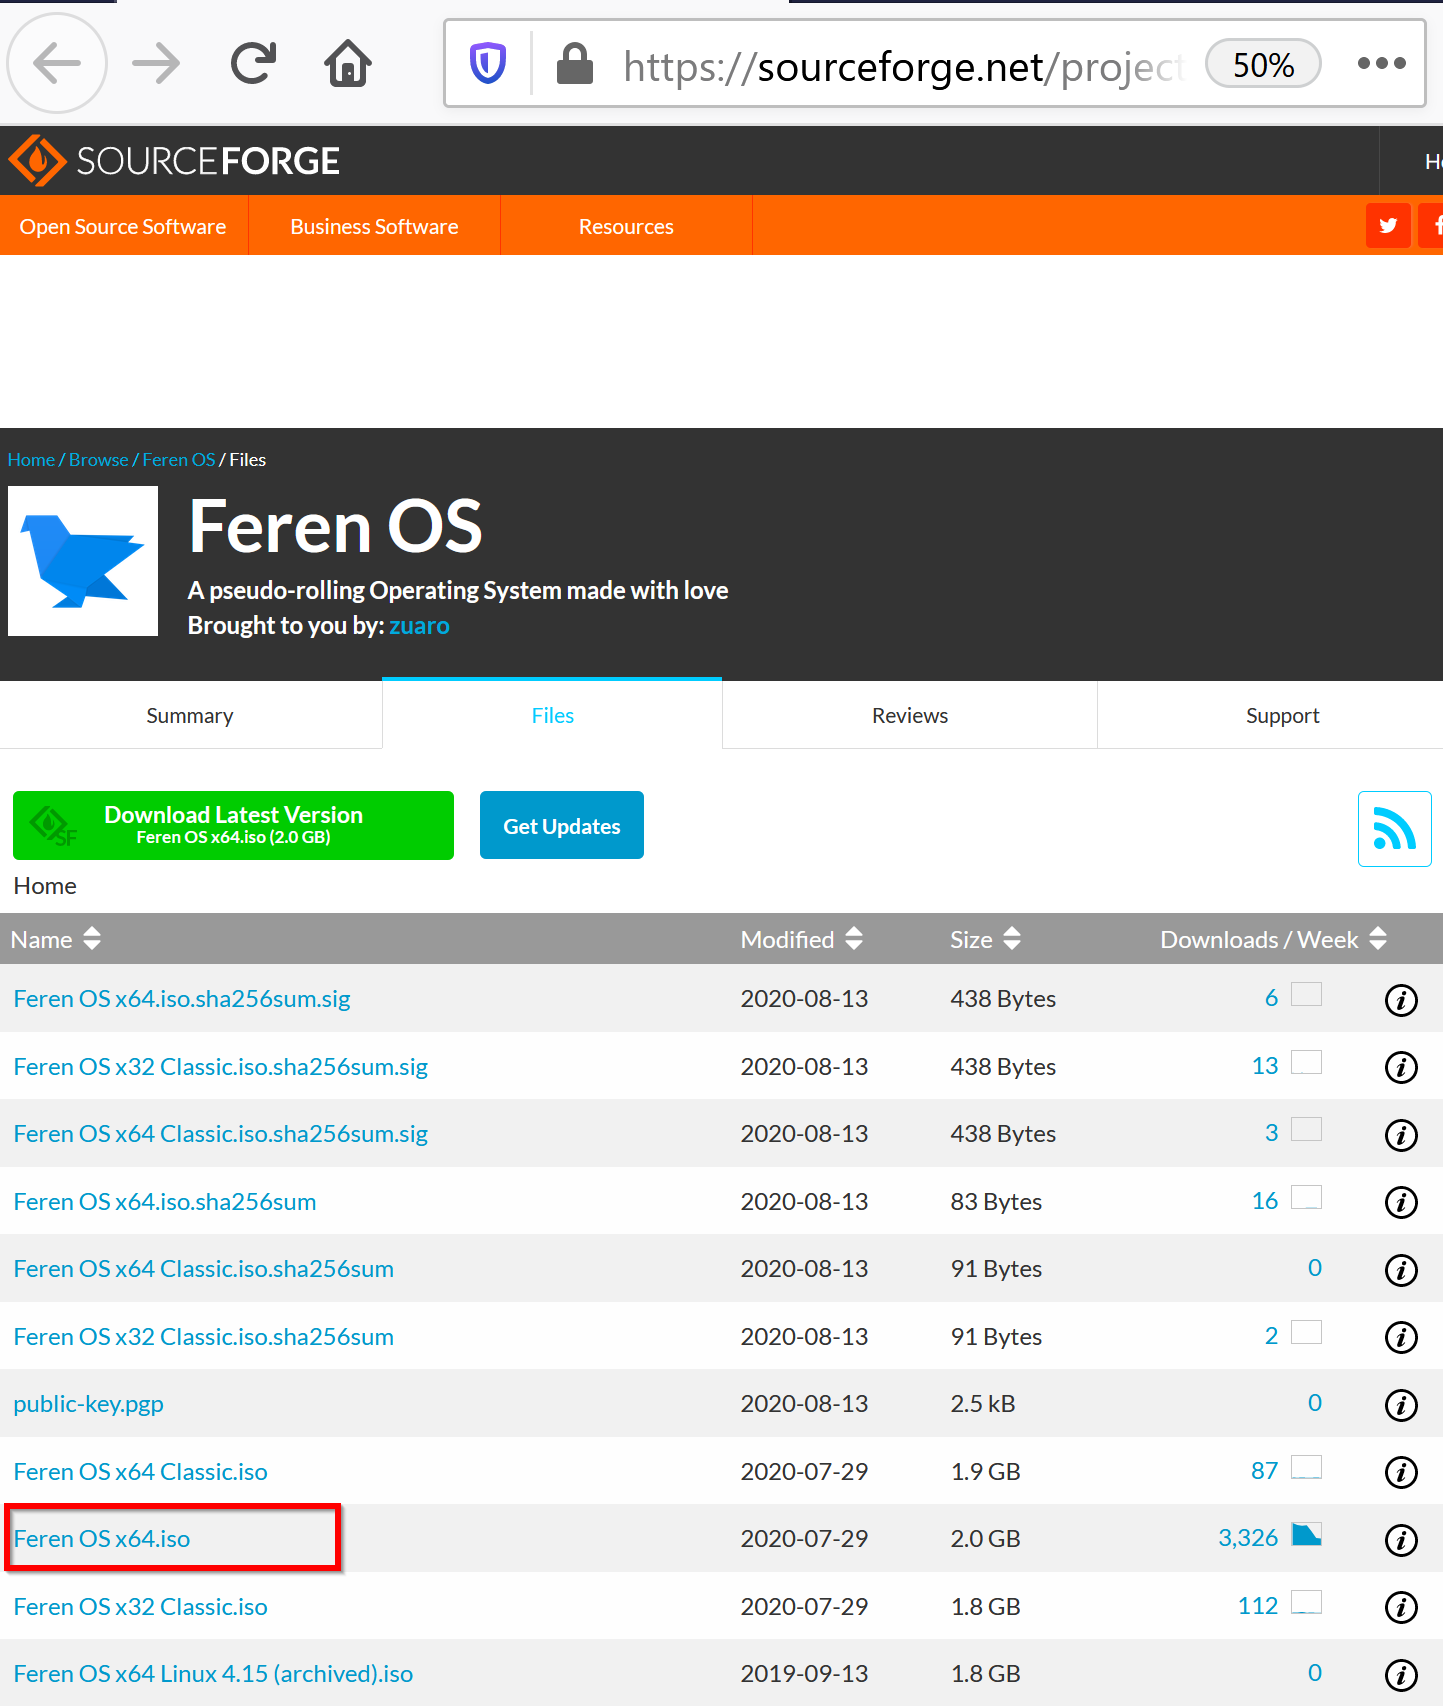1443x1706 pixels.
Task: Open info for Feren OS x64 Classic.iso.sha256sum
Action: pos(1401,1269)
